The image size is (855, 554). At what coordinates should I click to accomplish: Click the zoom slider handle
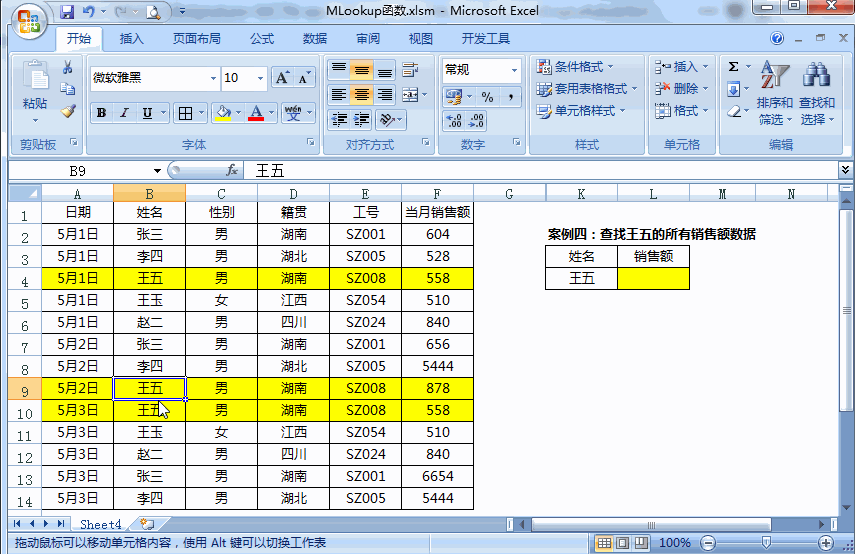click(766, 542)
